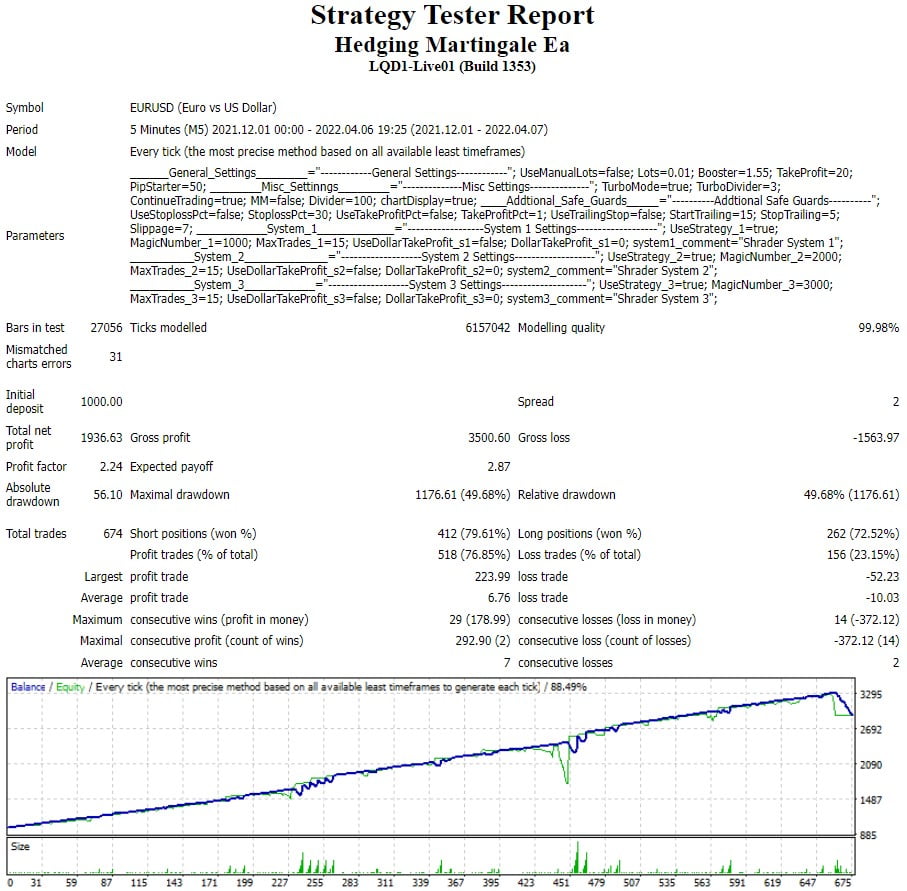Click the Hedging Martingale Ea heading

[x=452, y=45]
